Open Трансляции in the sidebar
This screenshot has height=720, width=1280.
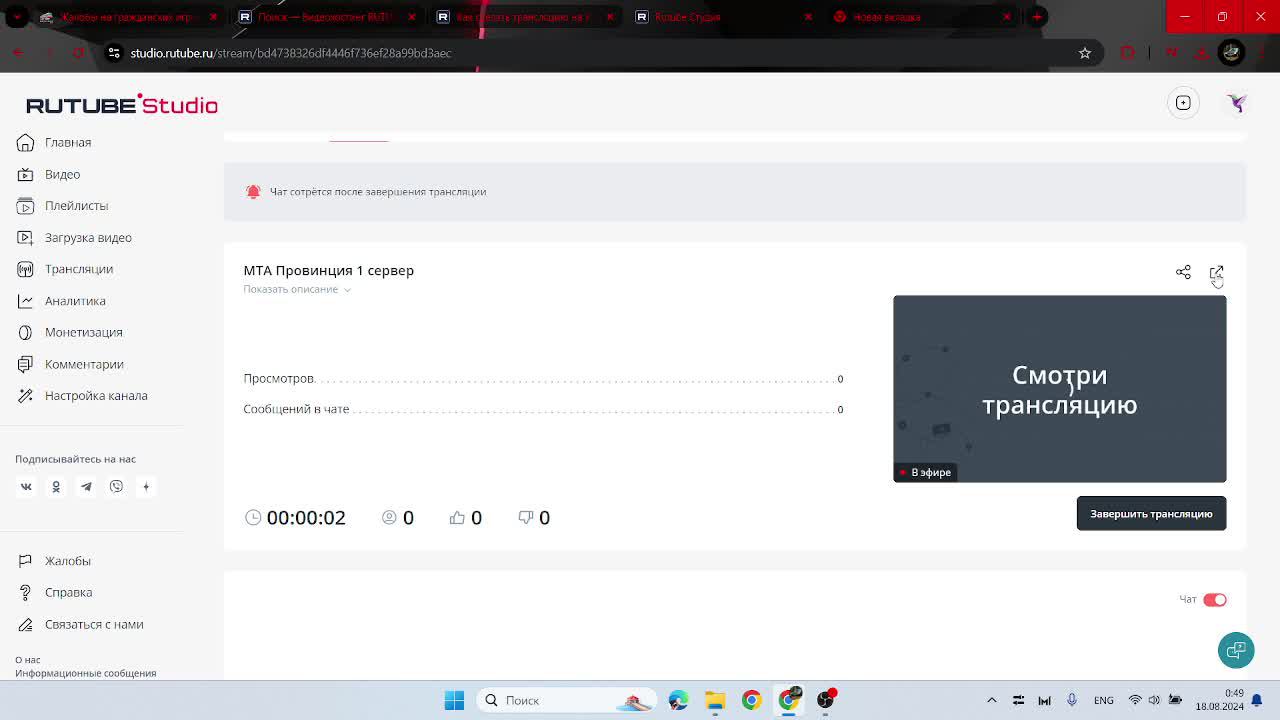[65, 269]
